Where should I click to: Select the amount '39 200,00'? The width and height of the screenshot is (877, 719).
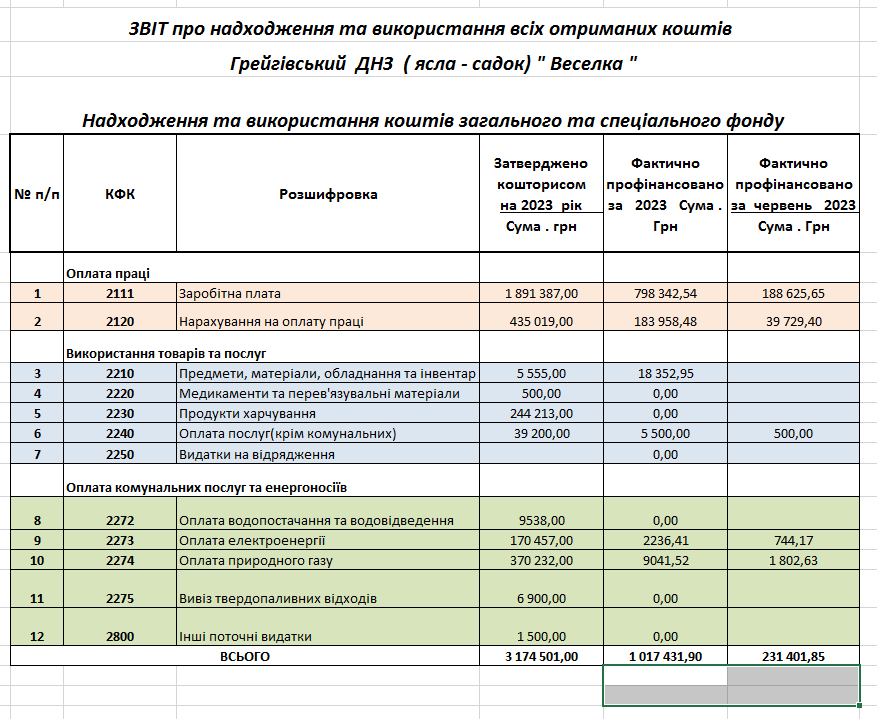[x=541, y=433]
